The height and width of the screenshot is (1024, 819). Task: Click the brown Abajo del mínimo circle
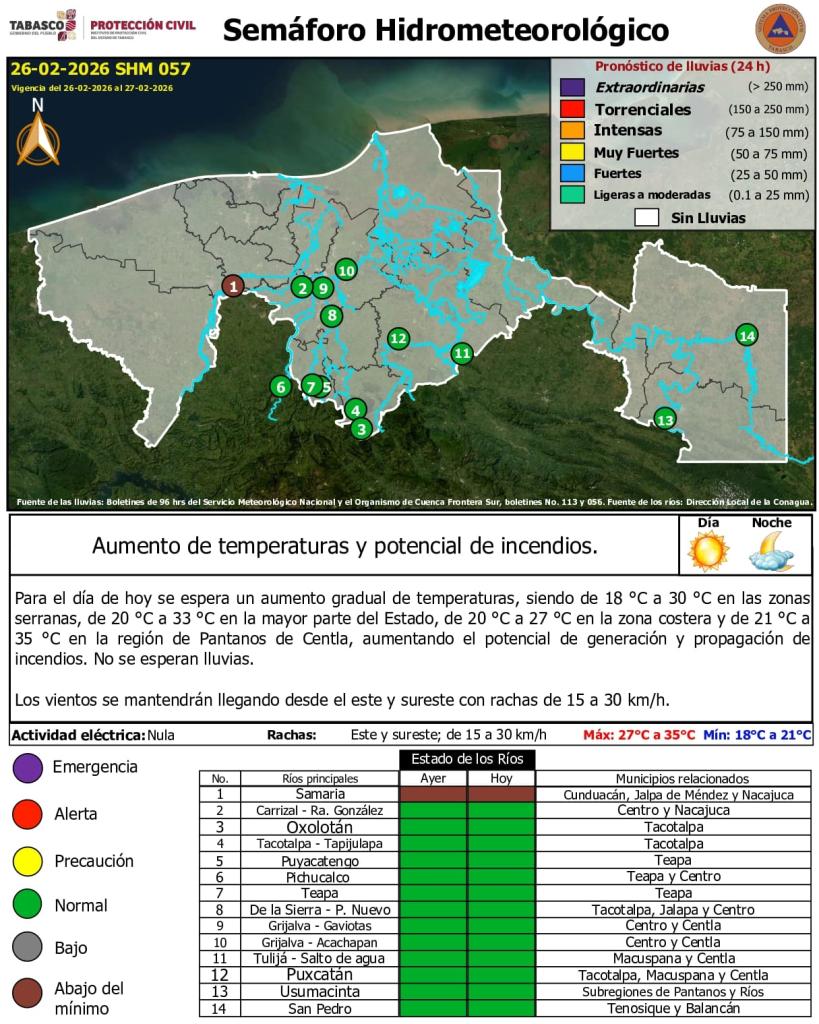point(27,993)
